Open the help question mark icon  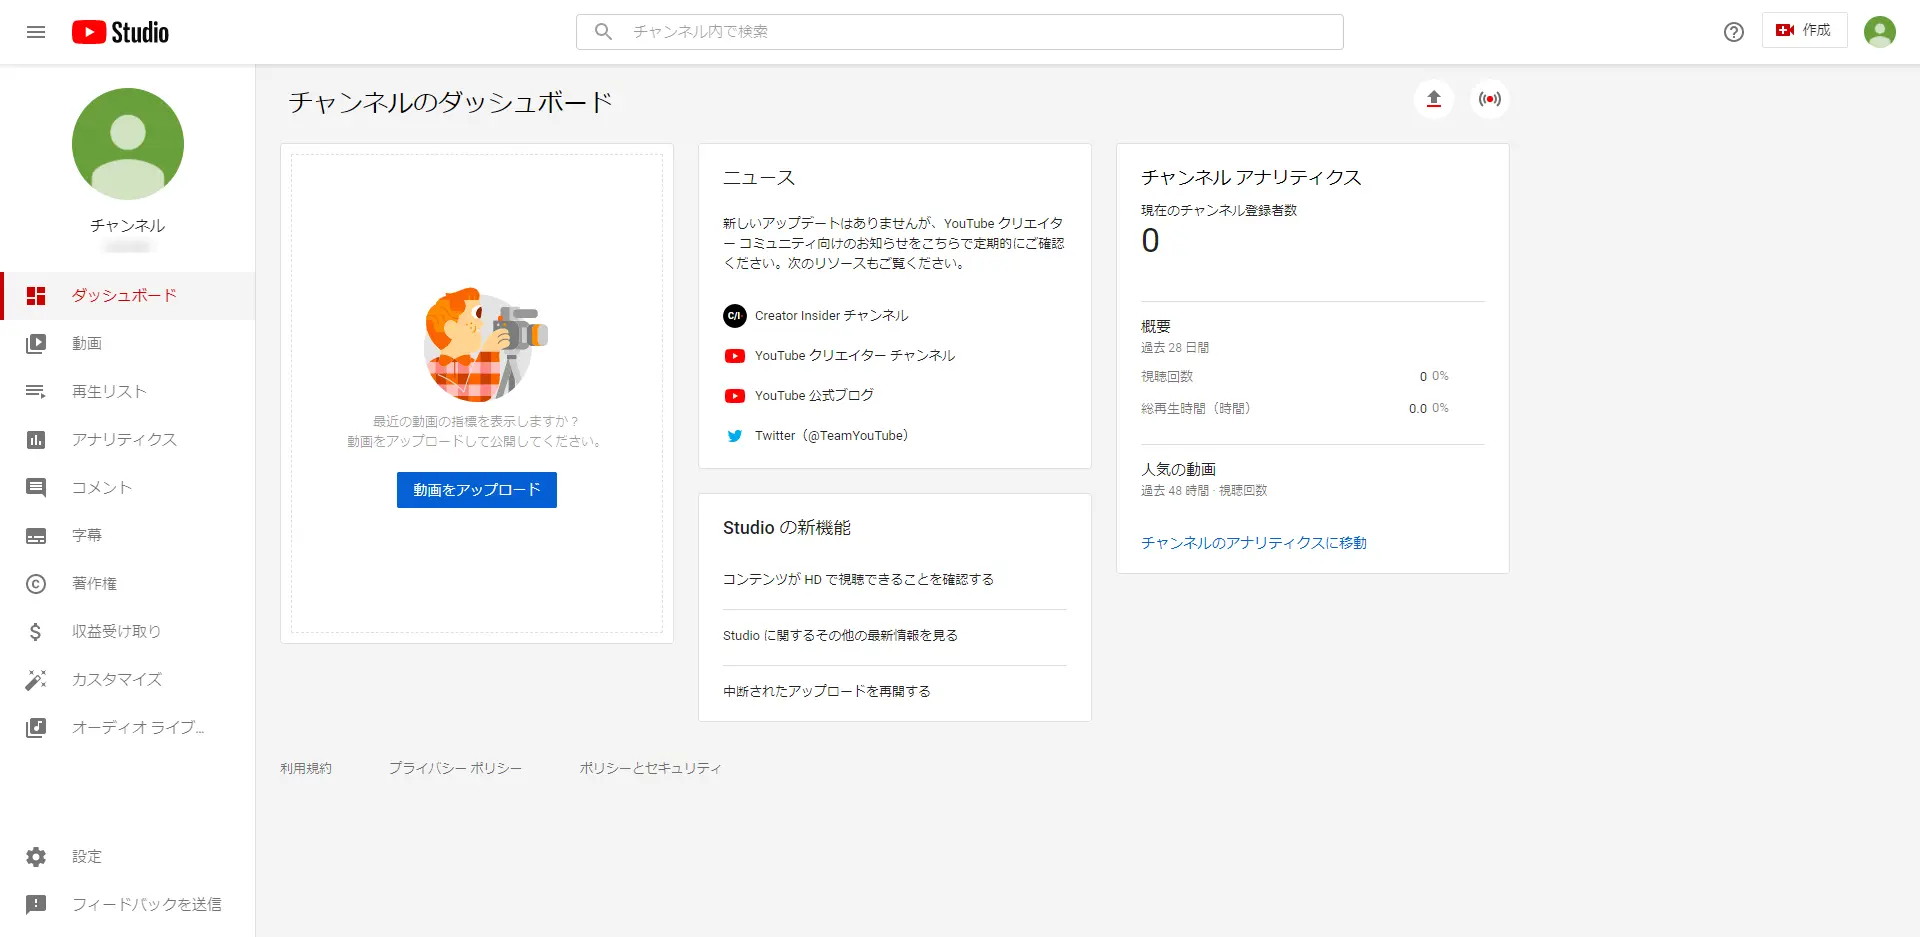tap(1734, 32)
